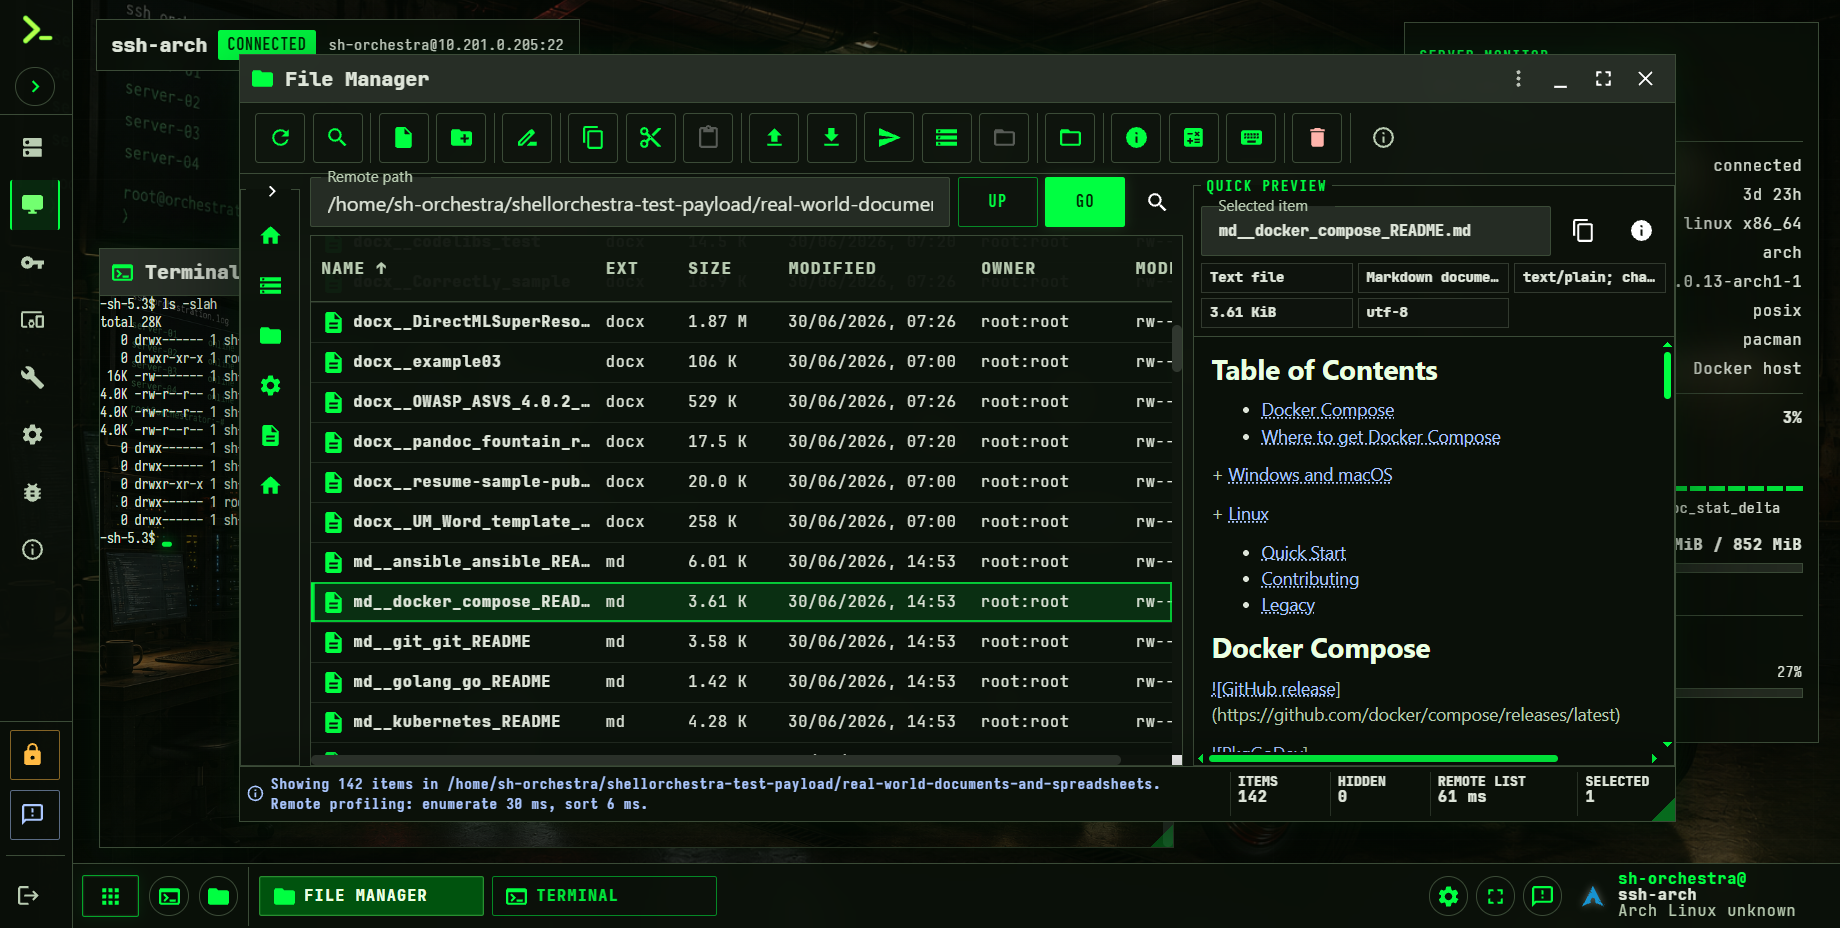Cut the selected file with scissors icon
Image resolution: width=1840 pixels, height=928 pixels.
[x=651, y=138]
